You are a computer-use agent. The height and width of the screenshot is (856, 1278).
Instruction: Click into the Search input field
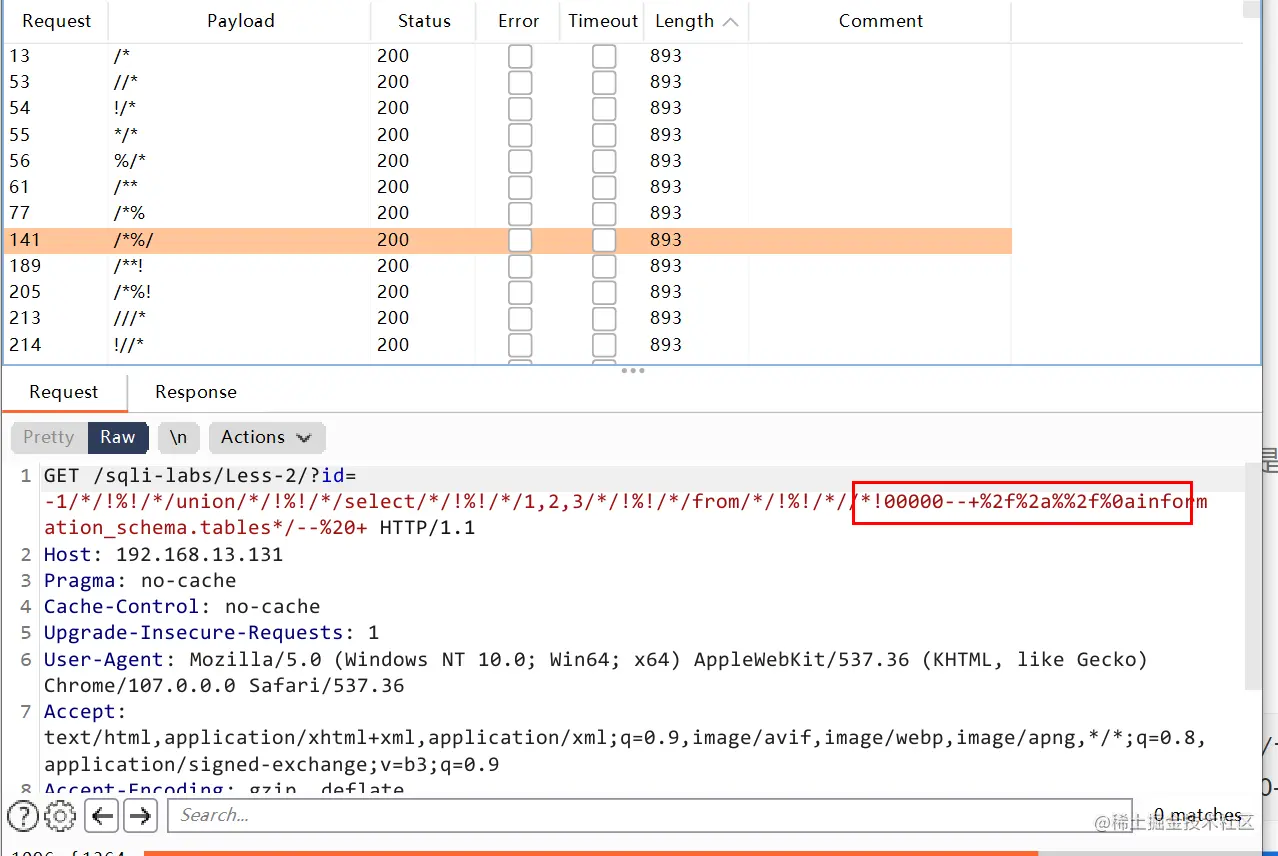click(650, 816)
